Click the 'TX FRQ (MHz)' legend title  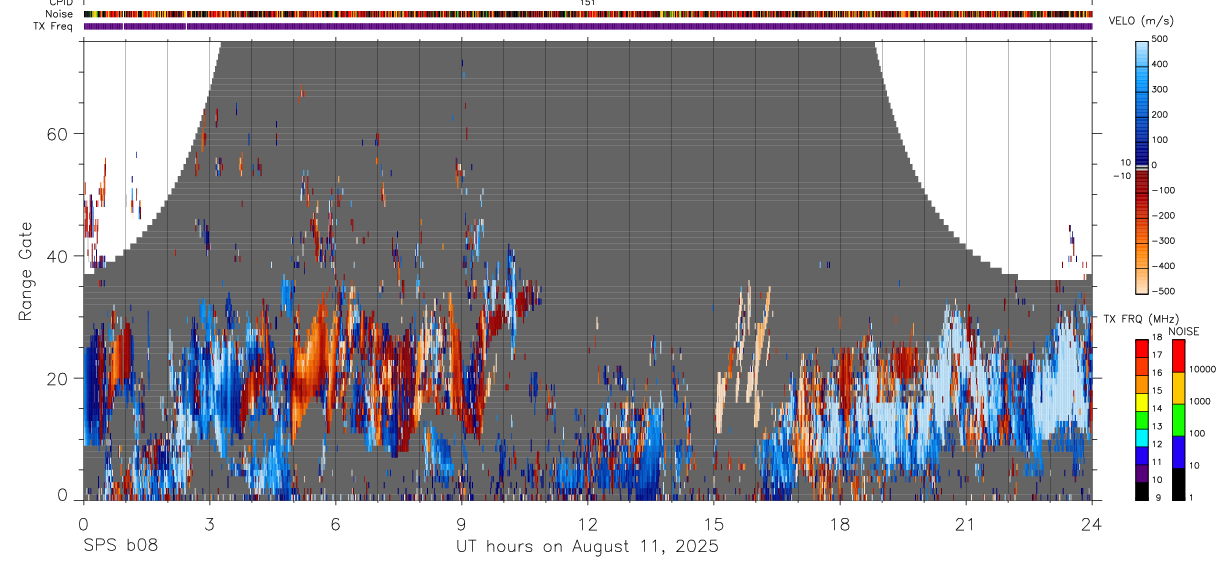[1141, 318]
